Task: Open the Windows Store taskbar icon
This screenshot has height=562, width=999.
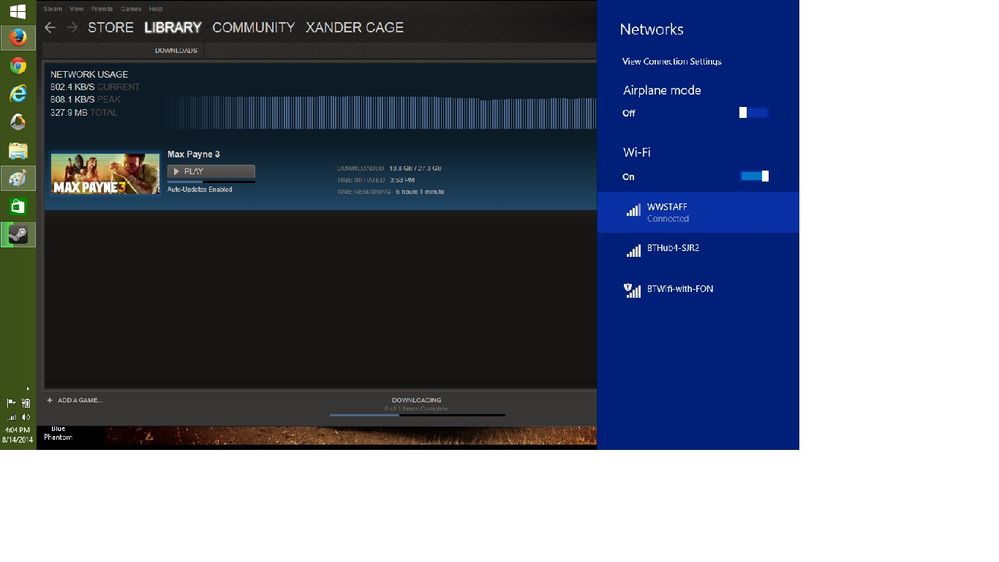Action: click(18, 206)
